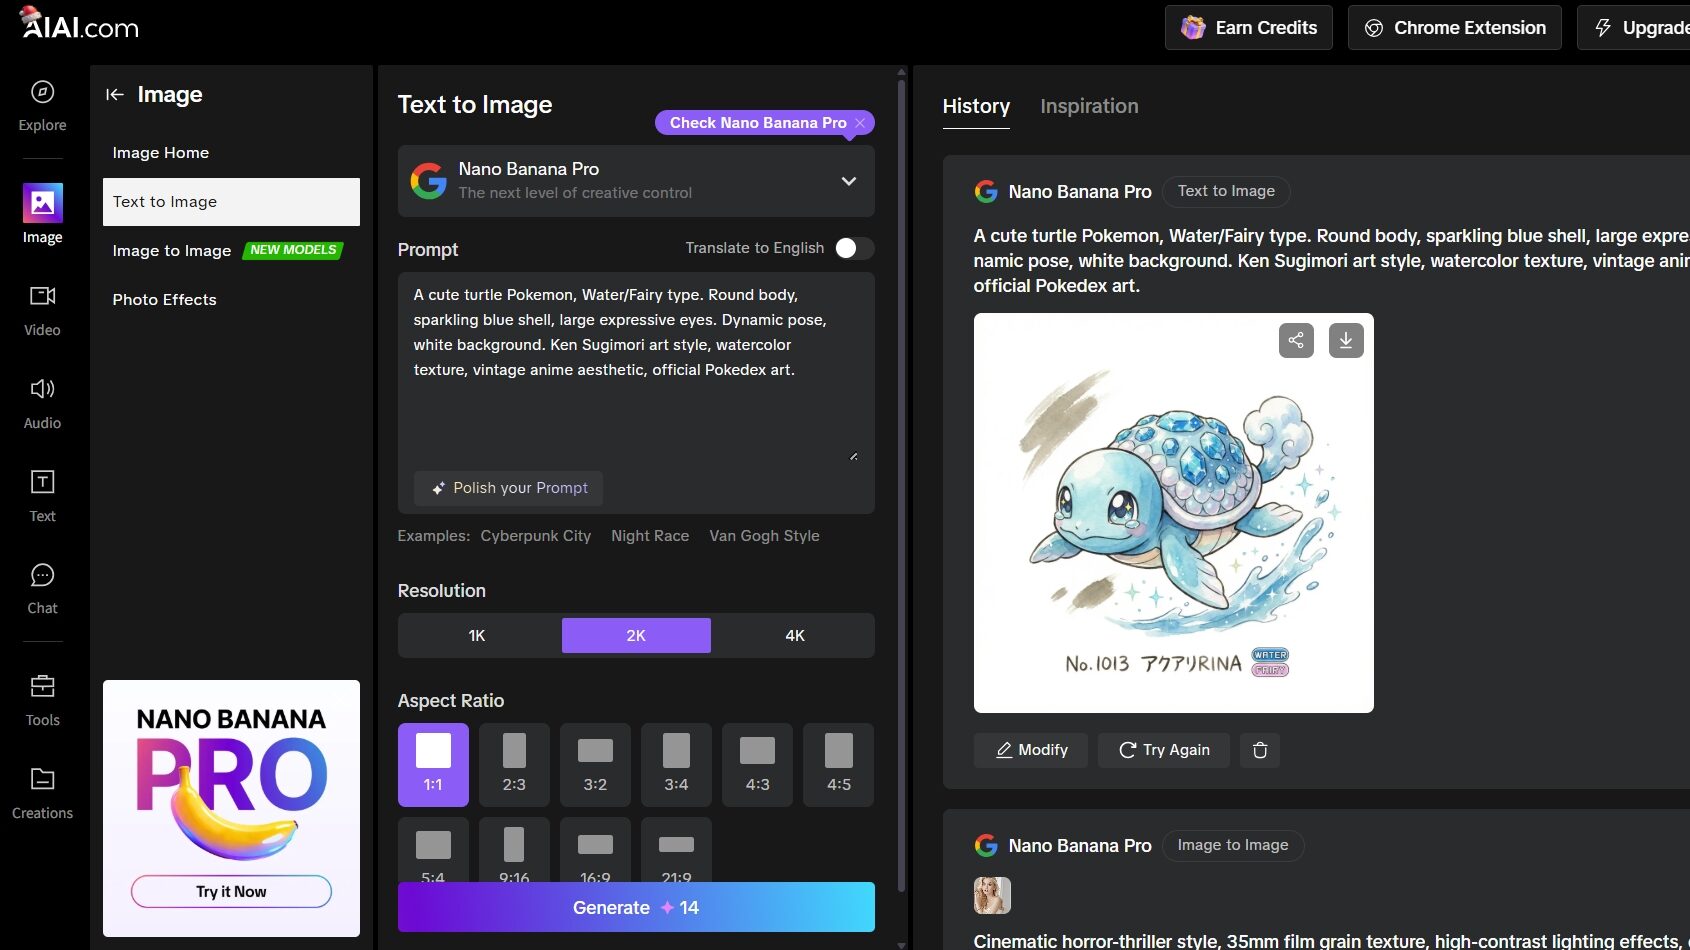
Task: Click the Nano Banana PRO promo banner
Action: 231,808
